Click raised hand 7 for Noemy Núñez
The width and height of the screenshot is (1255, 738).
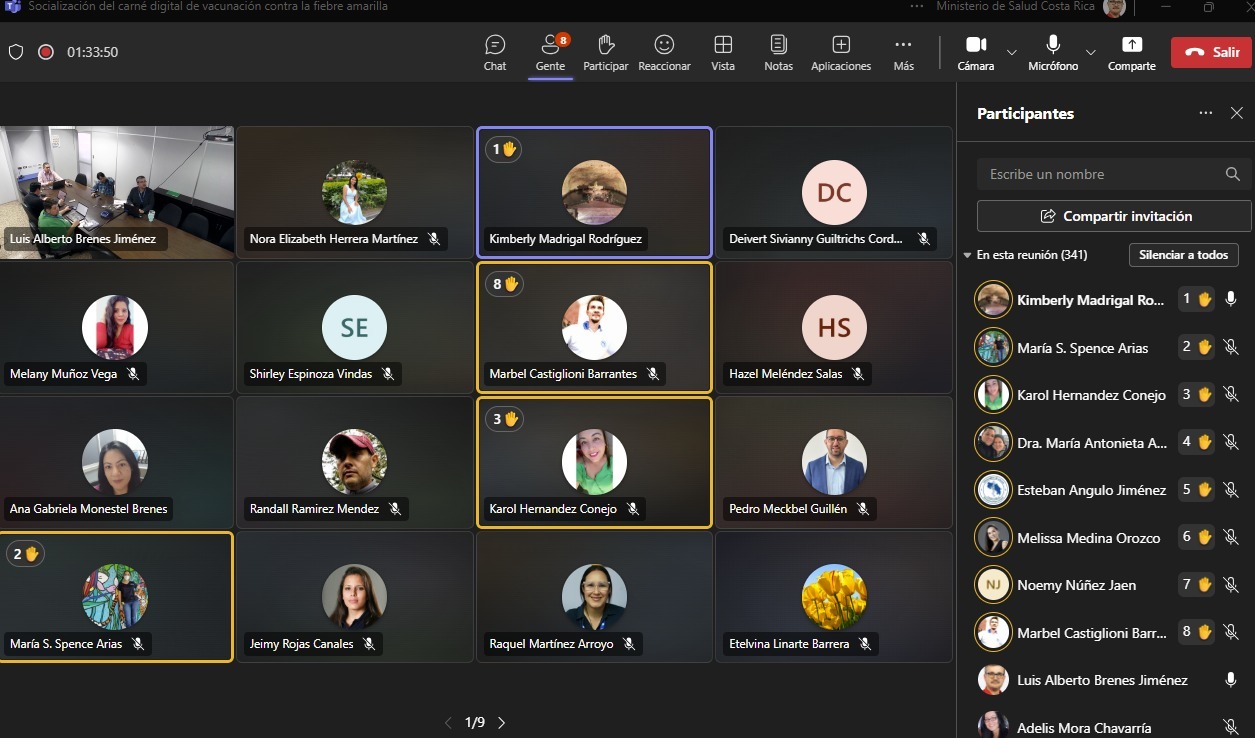pos(1197,584)
